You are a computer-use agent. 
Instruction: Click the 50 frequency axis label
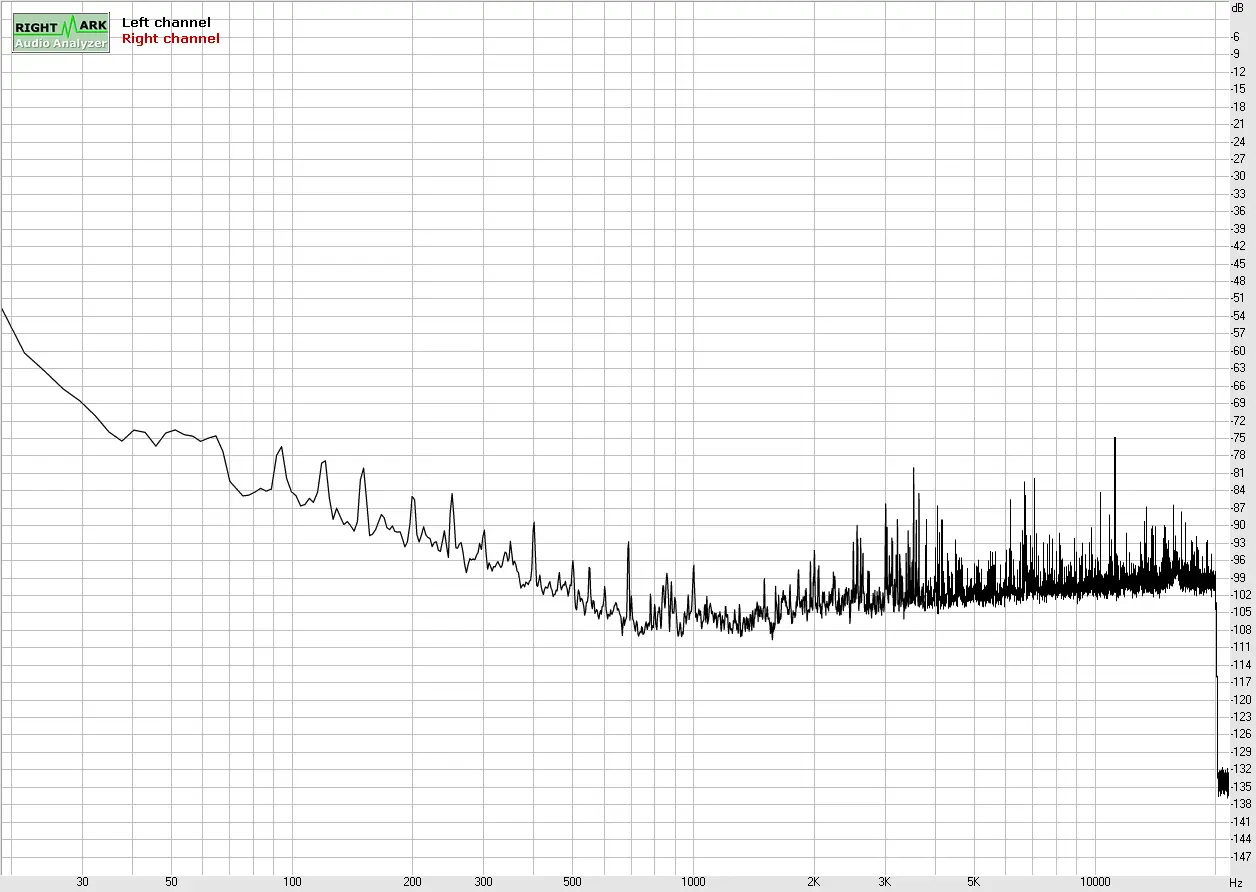coord(171,882)
